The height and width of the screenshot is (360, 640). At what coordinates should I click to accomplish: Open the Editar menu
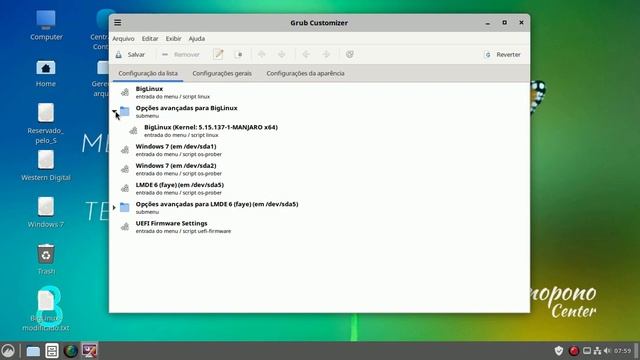click(x=150, y=38)
